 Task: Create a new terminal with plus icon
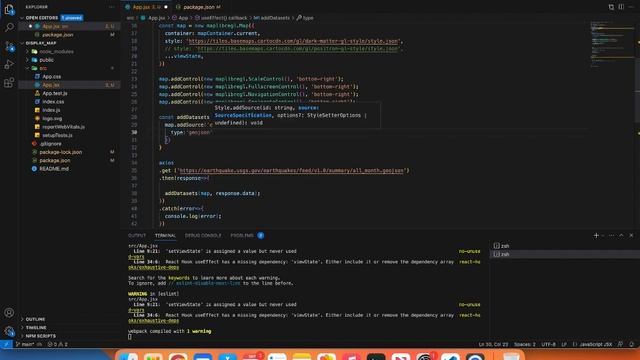[596, 236]
